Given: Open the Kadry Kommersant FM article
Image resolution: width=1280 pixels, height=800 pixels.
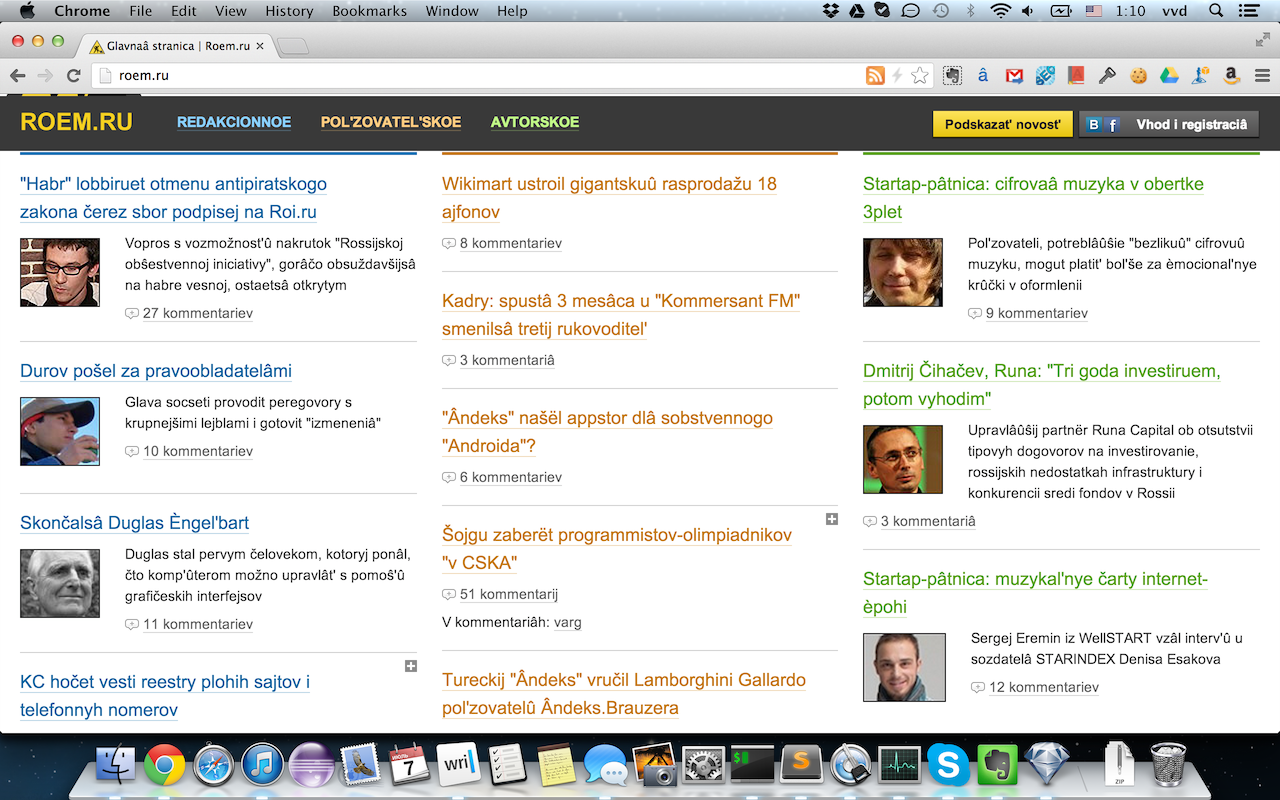Looking at the screenshot, I should 621,315.
